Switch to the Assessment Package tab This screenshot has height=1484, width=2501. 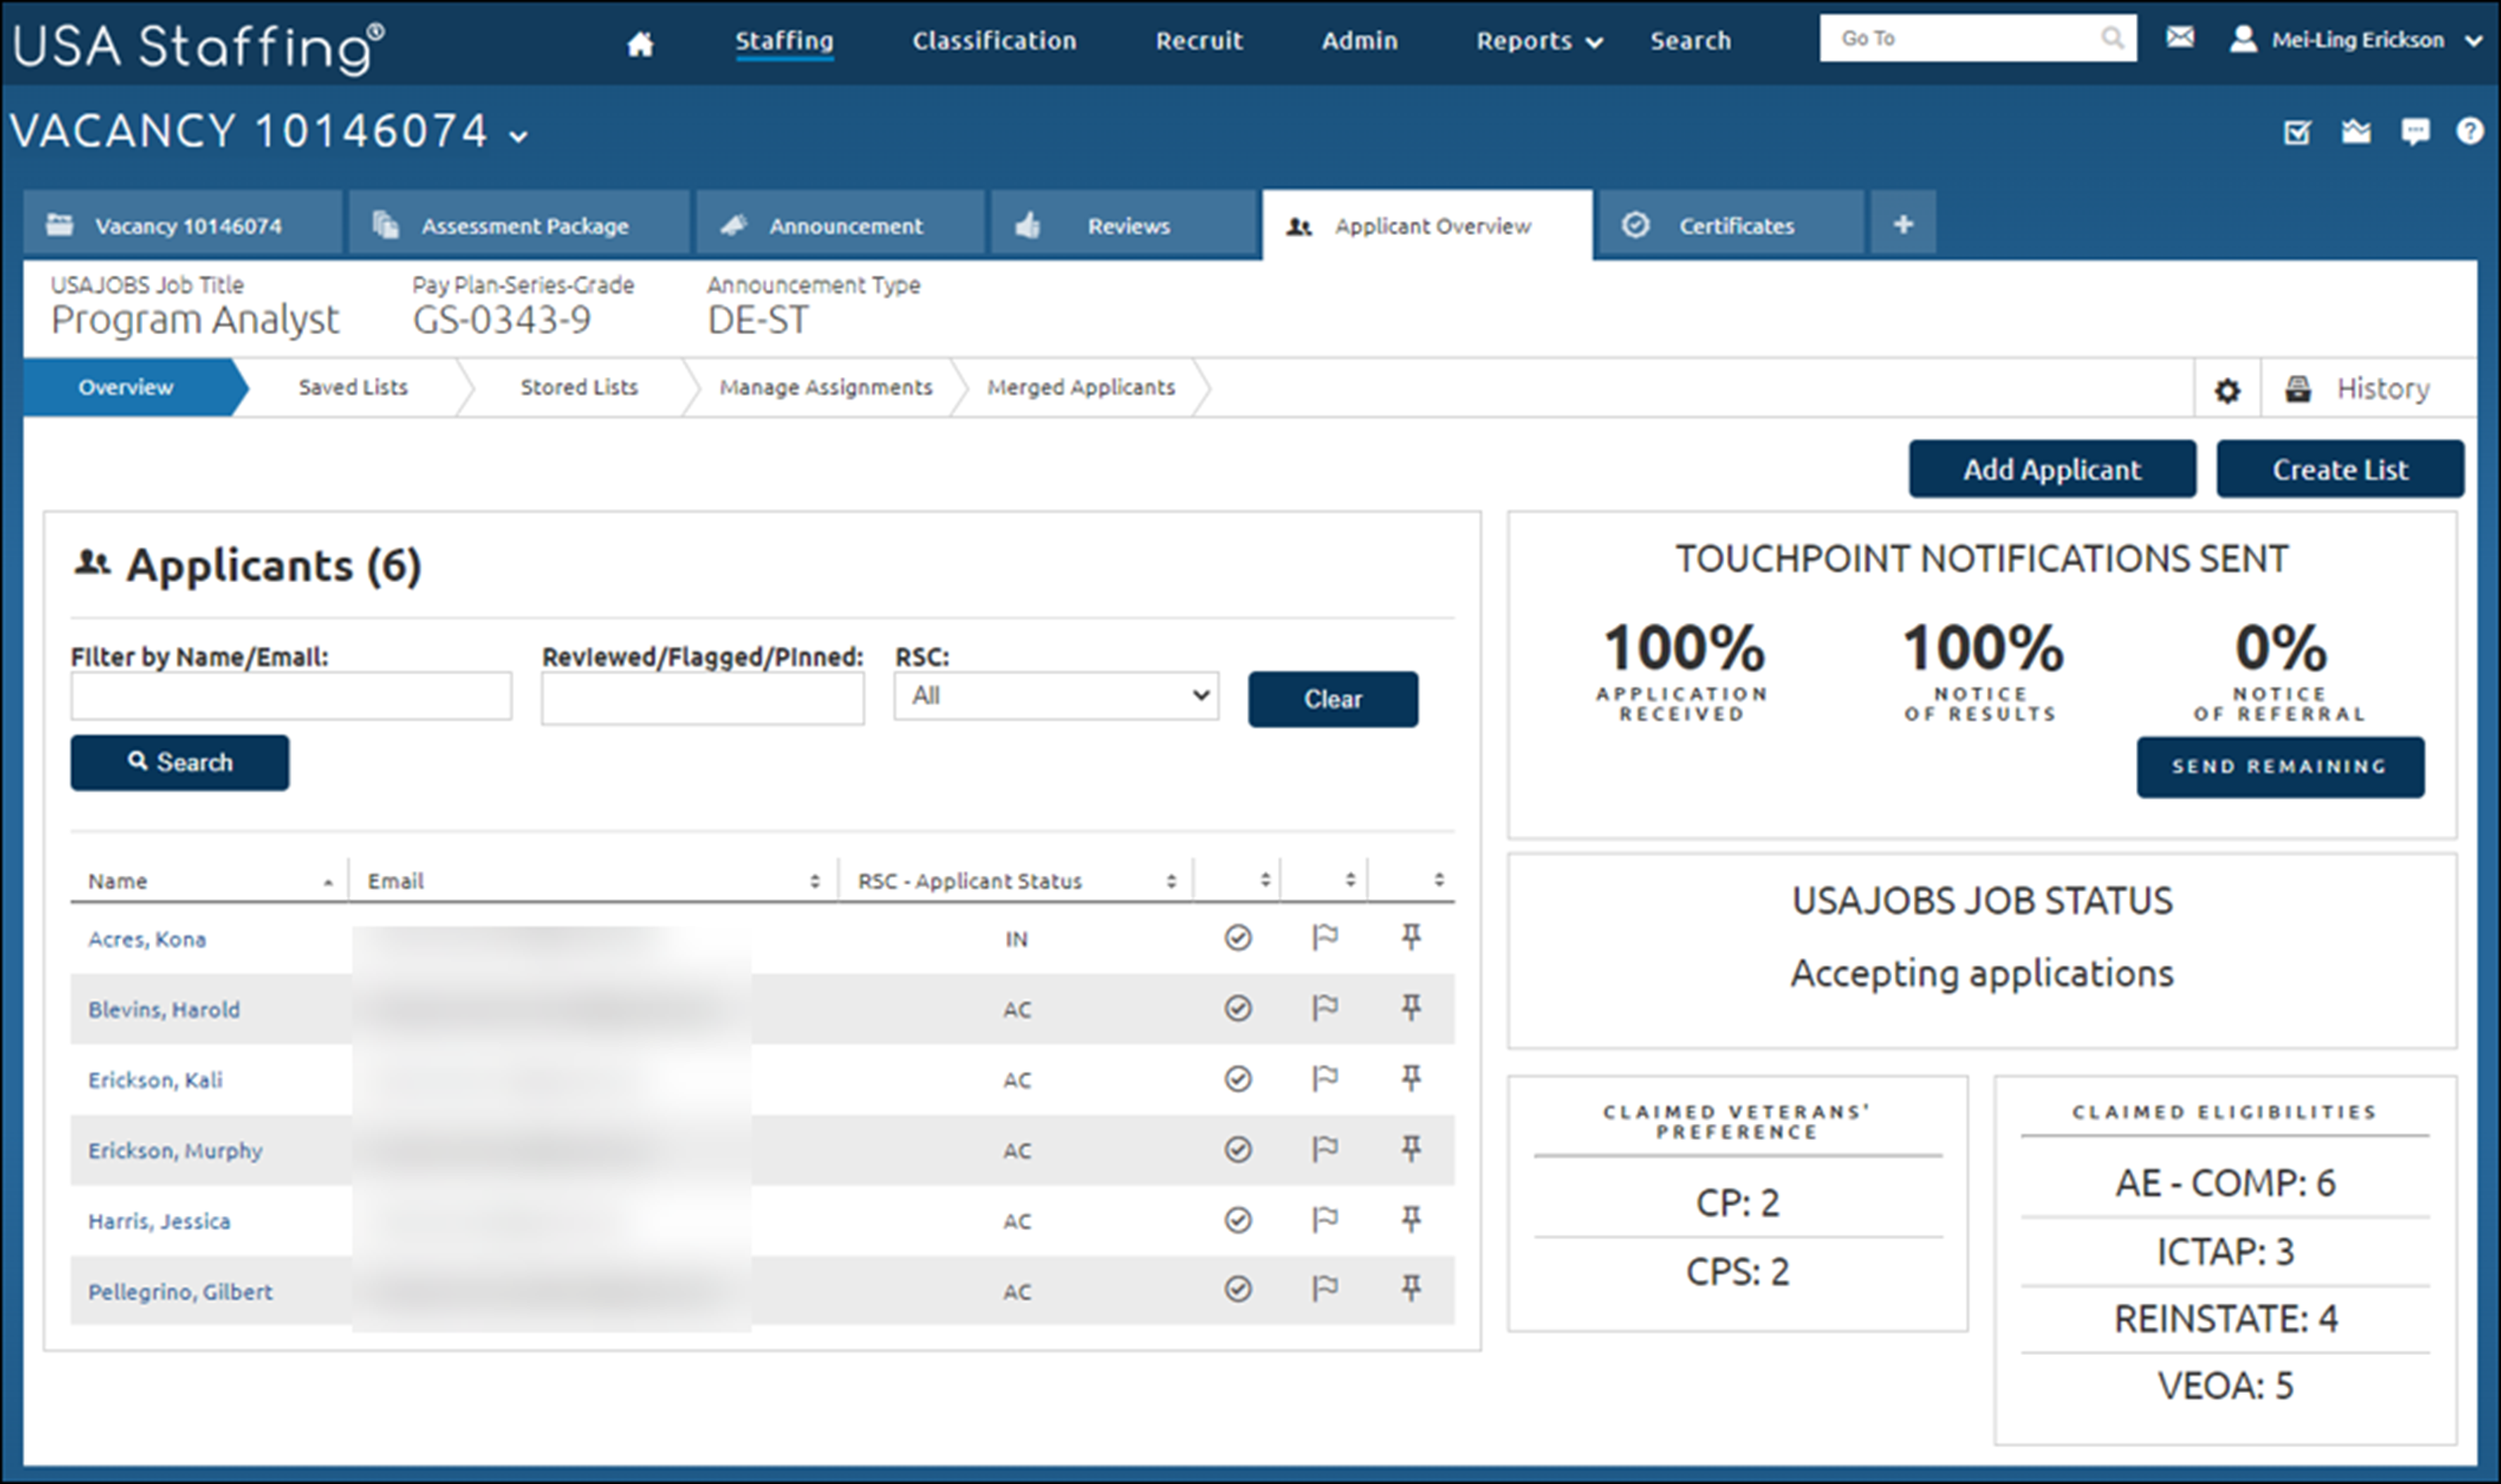point(519,225)
